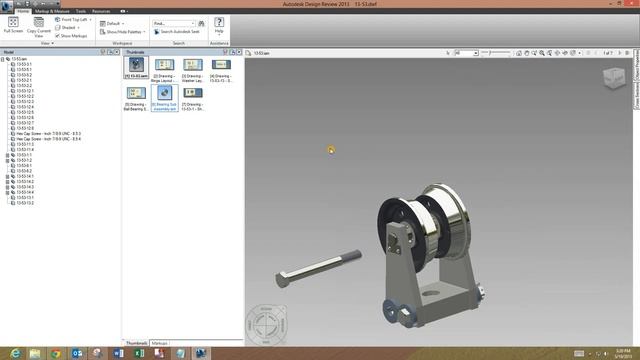Open Microsoft Word from the taskbar
Screen dimensions: 640x360
[x=118, y=353]
